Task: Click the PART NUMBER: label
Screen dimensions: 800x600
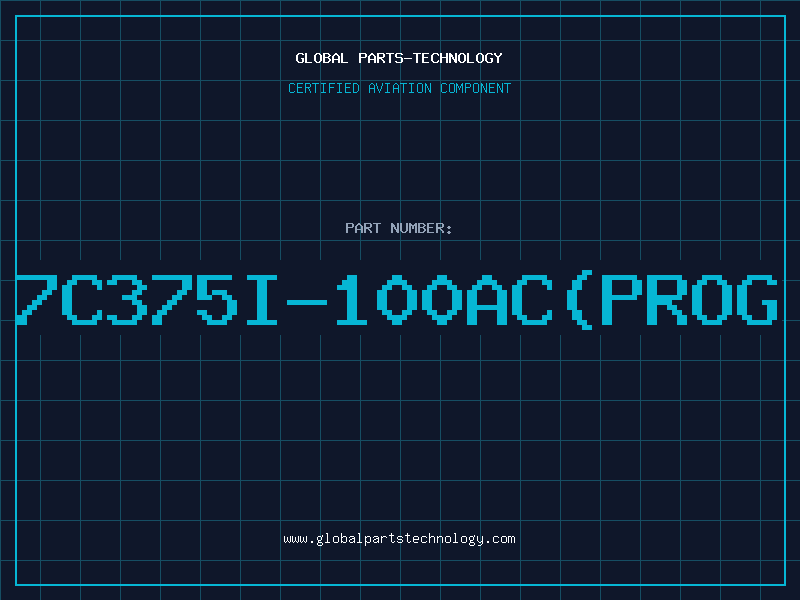Action: click(x=399, y=228)
